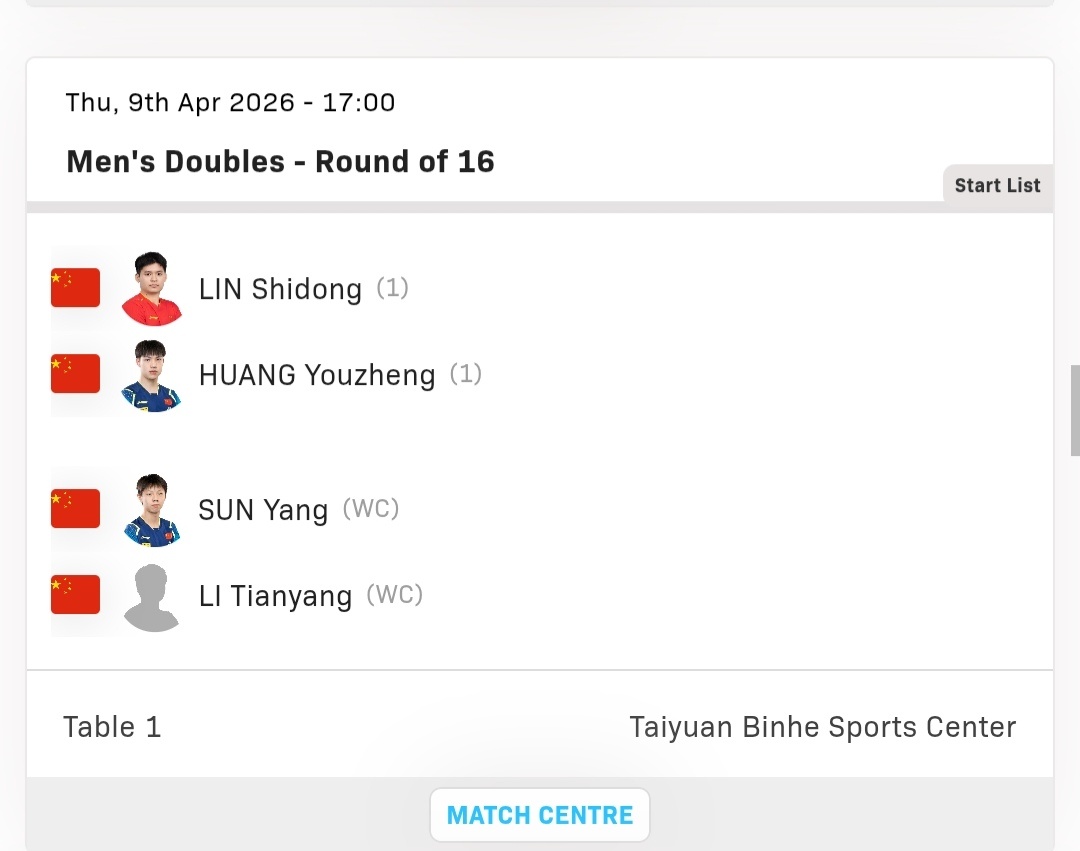This screenshot has width=1080, height=851.
Task: Click the Table 1 label
Action: pyautogui.click(x=112, y=727)
